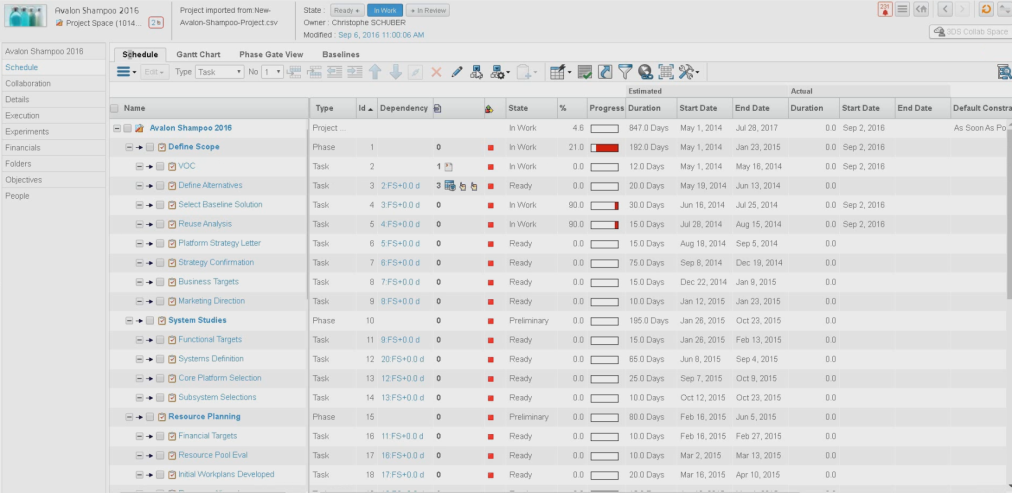Check the Define Scope row checkbox
The width and height of the screenshot is (1012, 493).
(150, 147)
